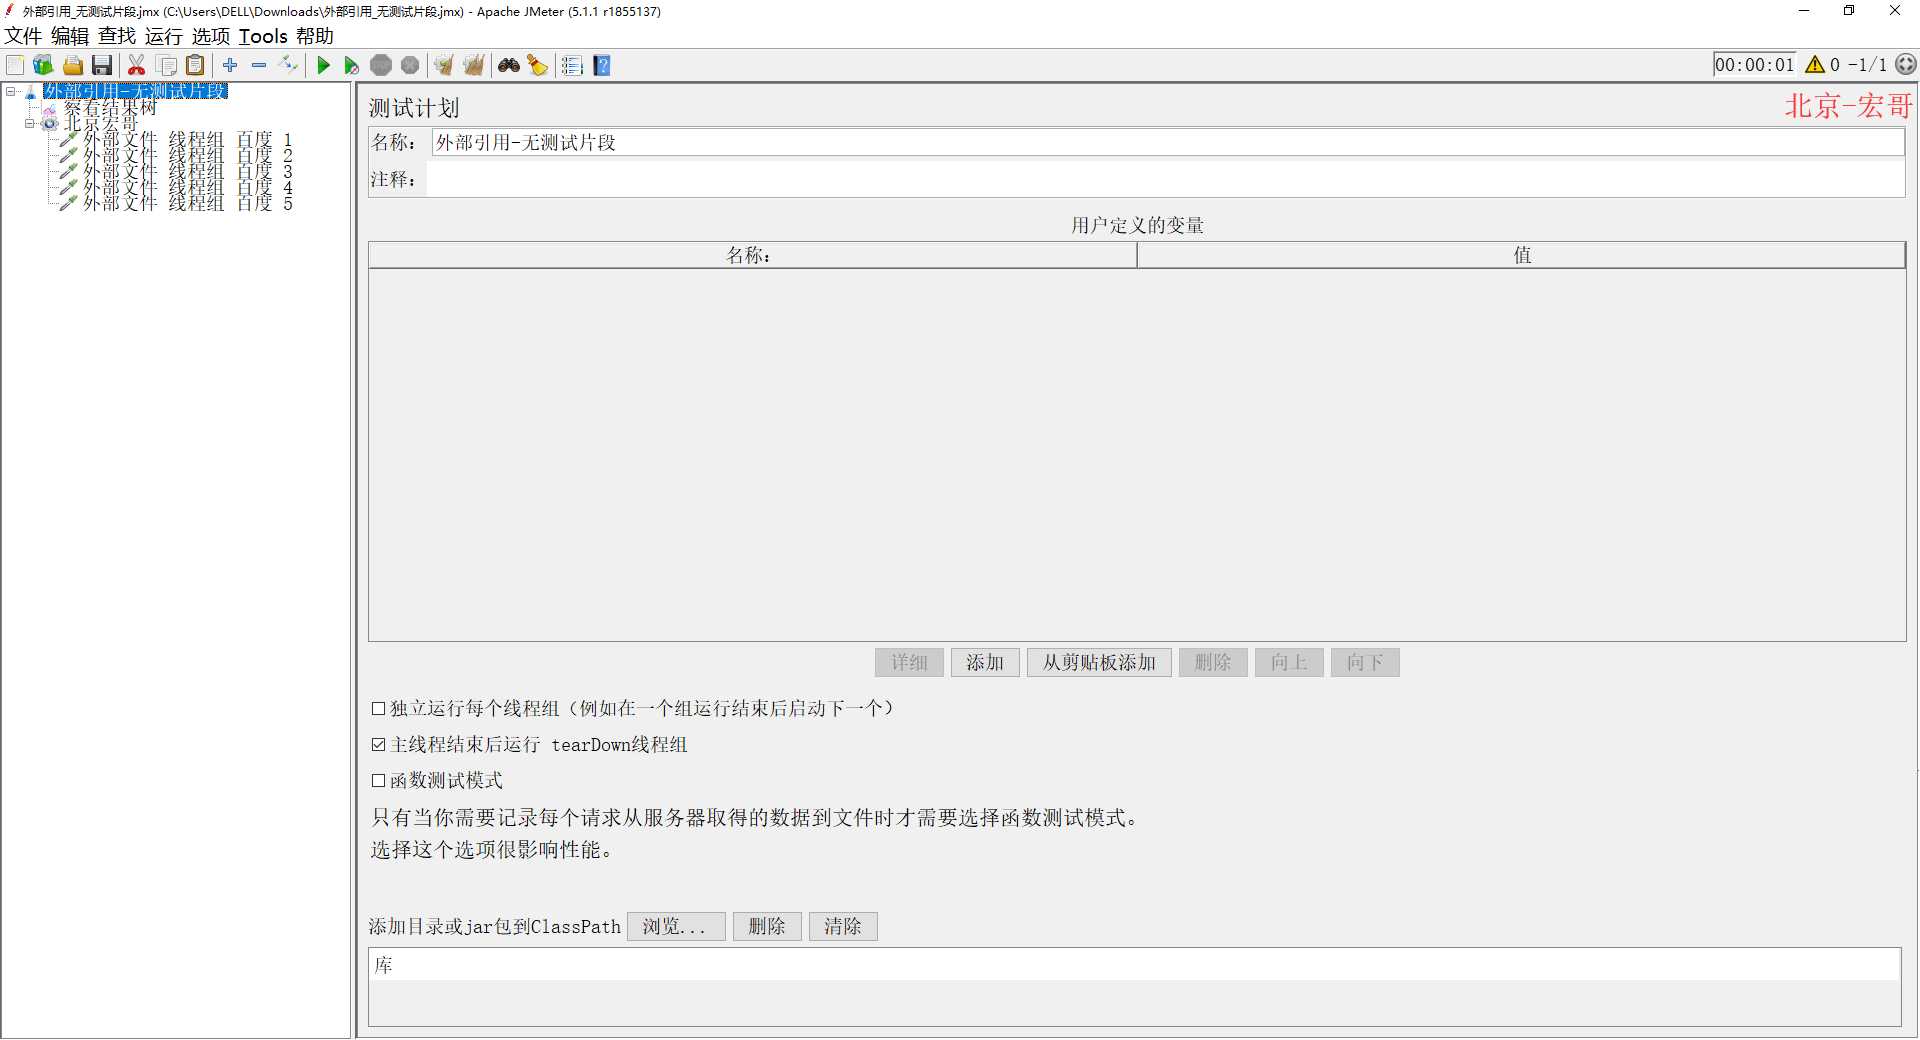The width and height of the screenshot is (1920, 1040).
Task: Select 外部文件 线程组 百度 4
Action: tap(188, 187)
